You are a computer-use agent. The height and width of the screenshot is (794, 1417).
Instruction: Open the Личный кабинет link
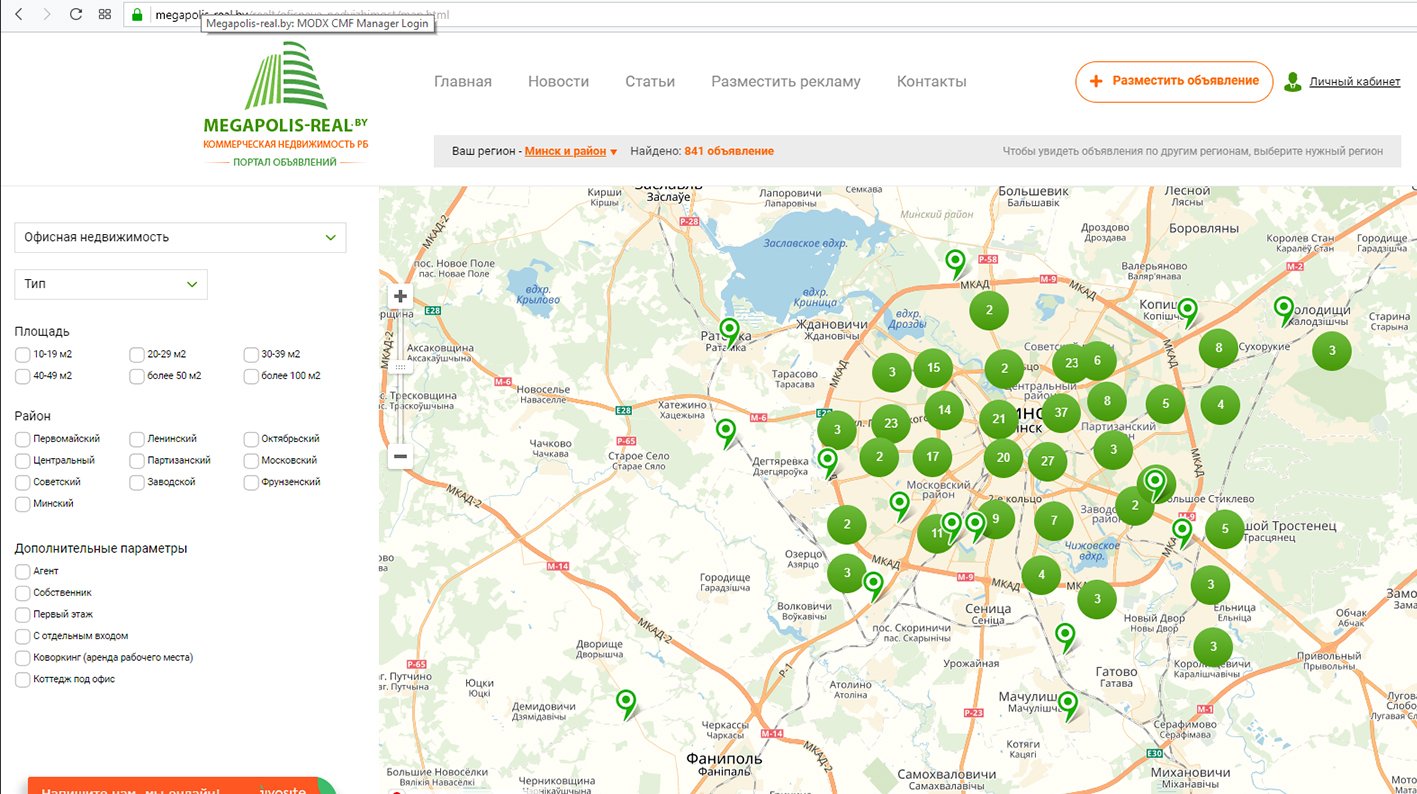(1354, 82)
